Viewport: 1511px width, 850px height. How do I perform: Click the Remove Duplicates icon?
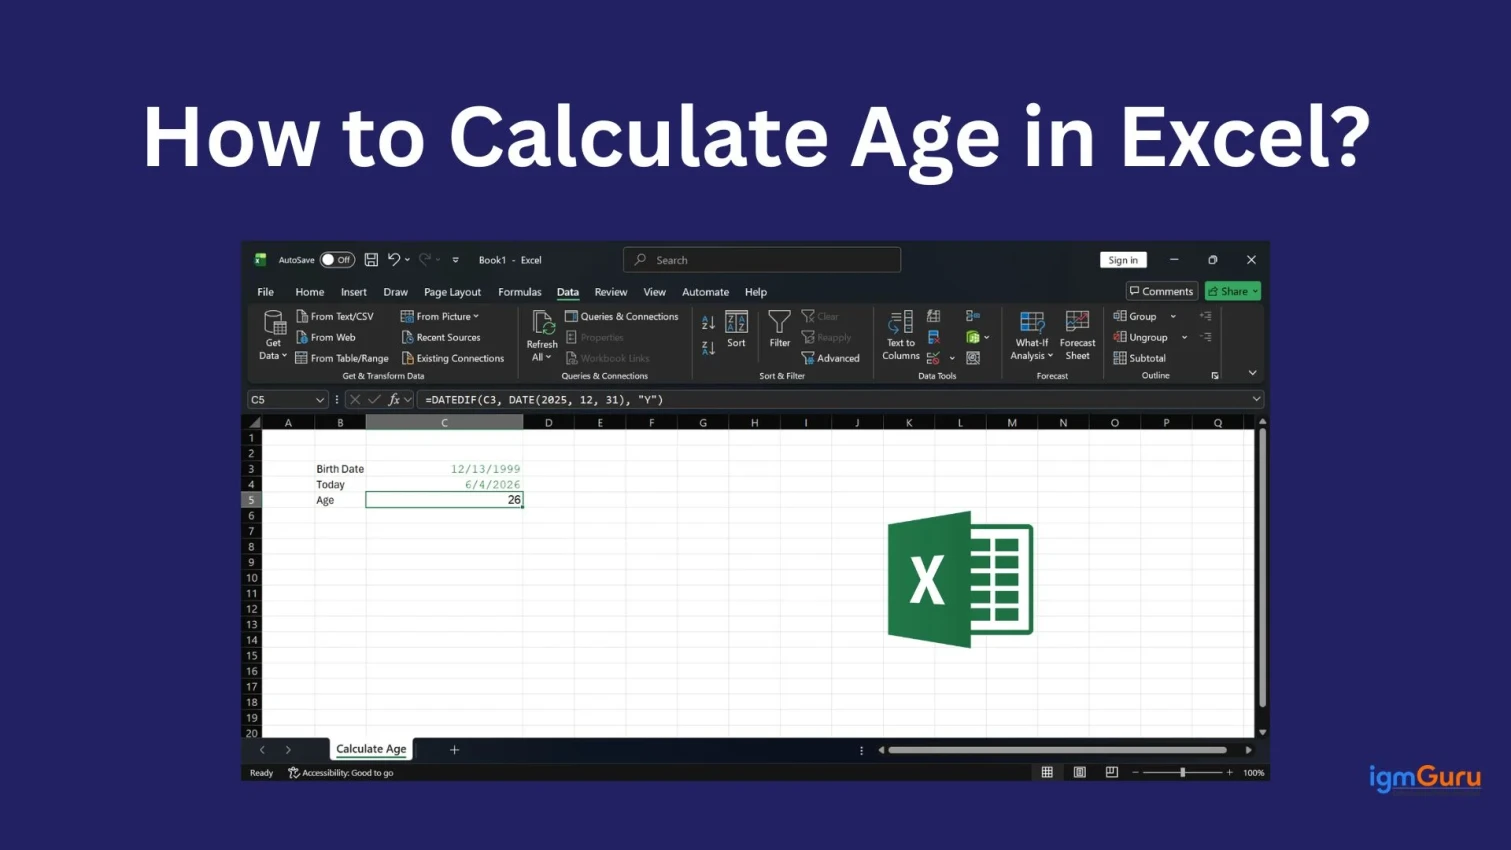934,337
